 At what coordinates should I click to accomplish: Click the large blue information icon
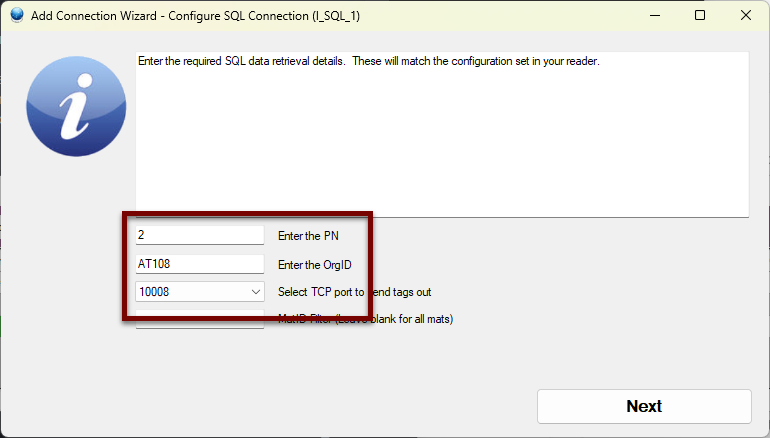tap(76, 107)
